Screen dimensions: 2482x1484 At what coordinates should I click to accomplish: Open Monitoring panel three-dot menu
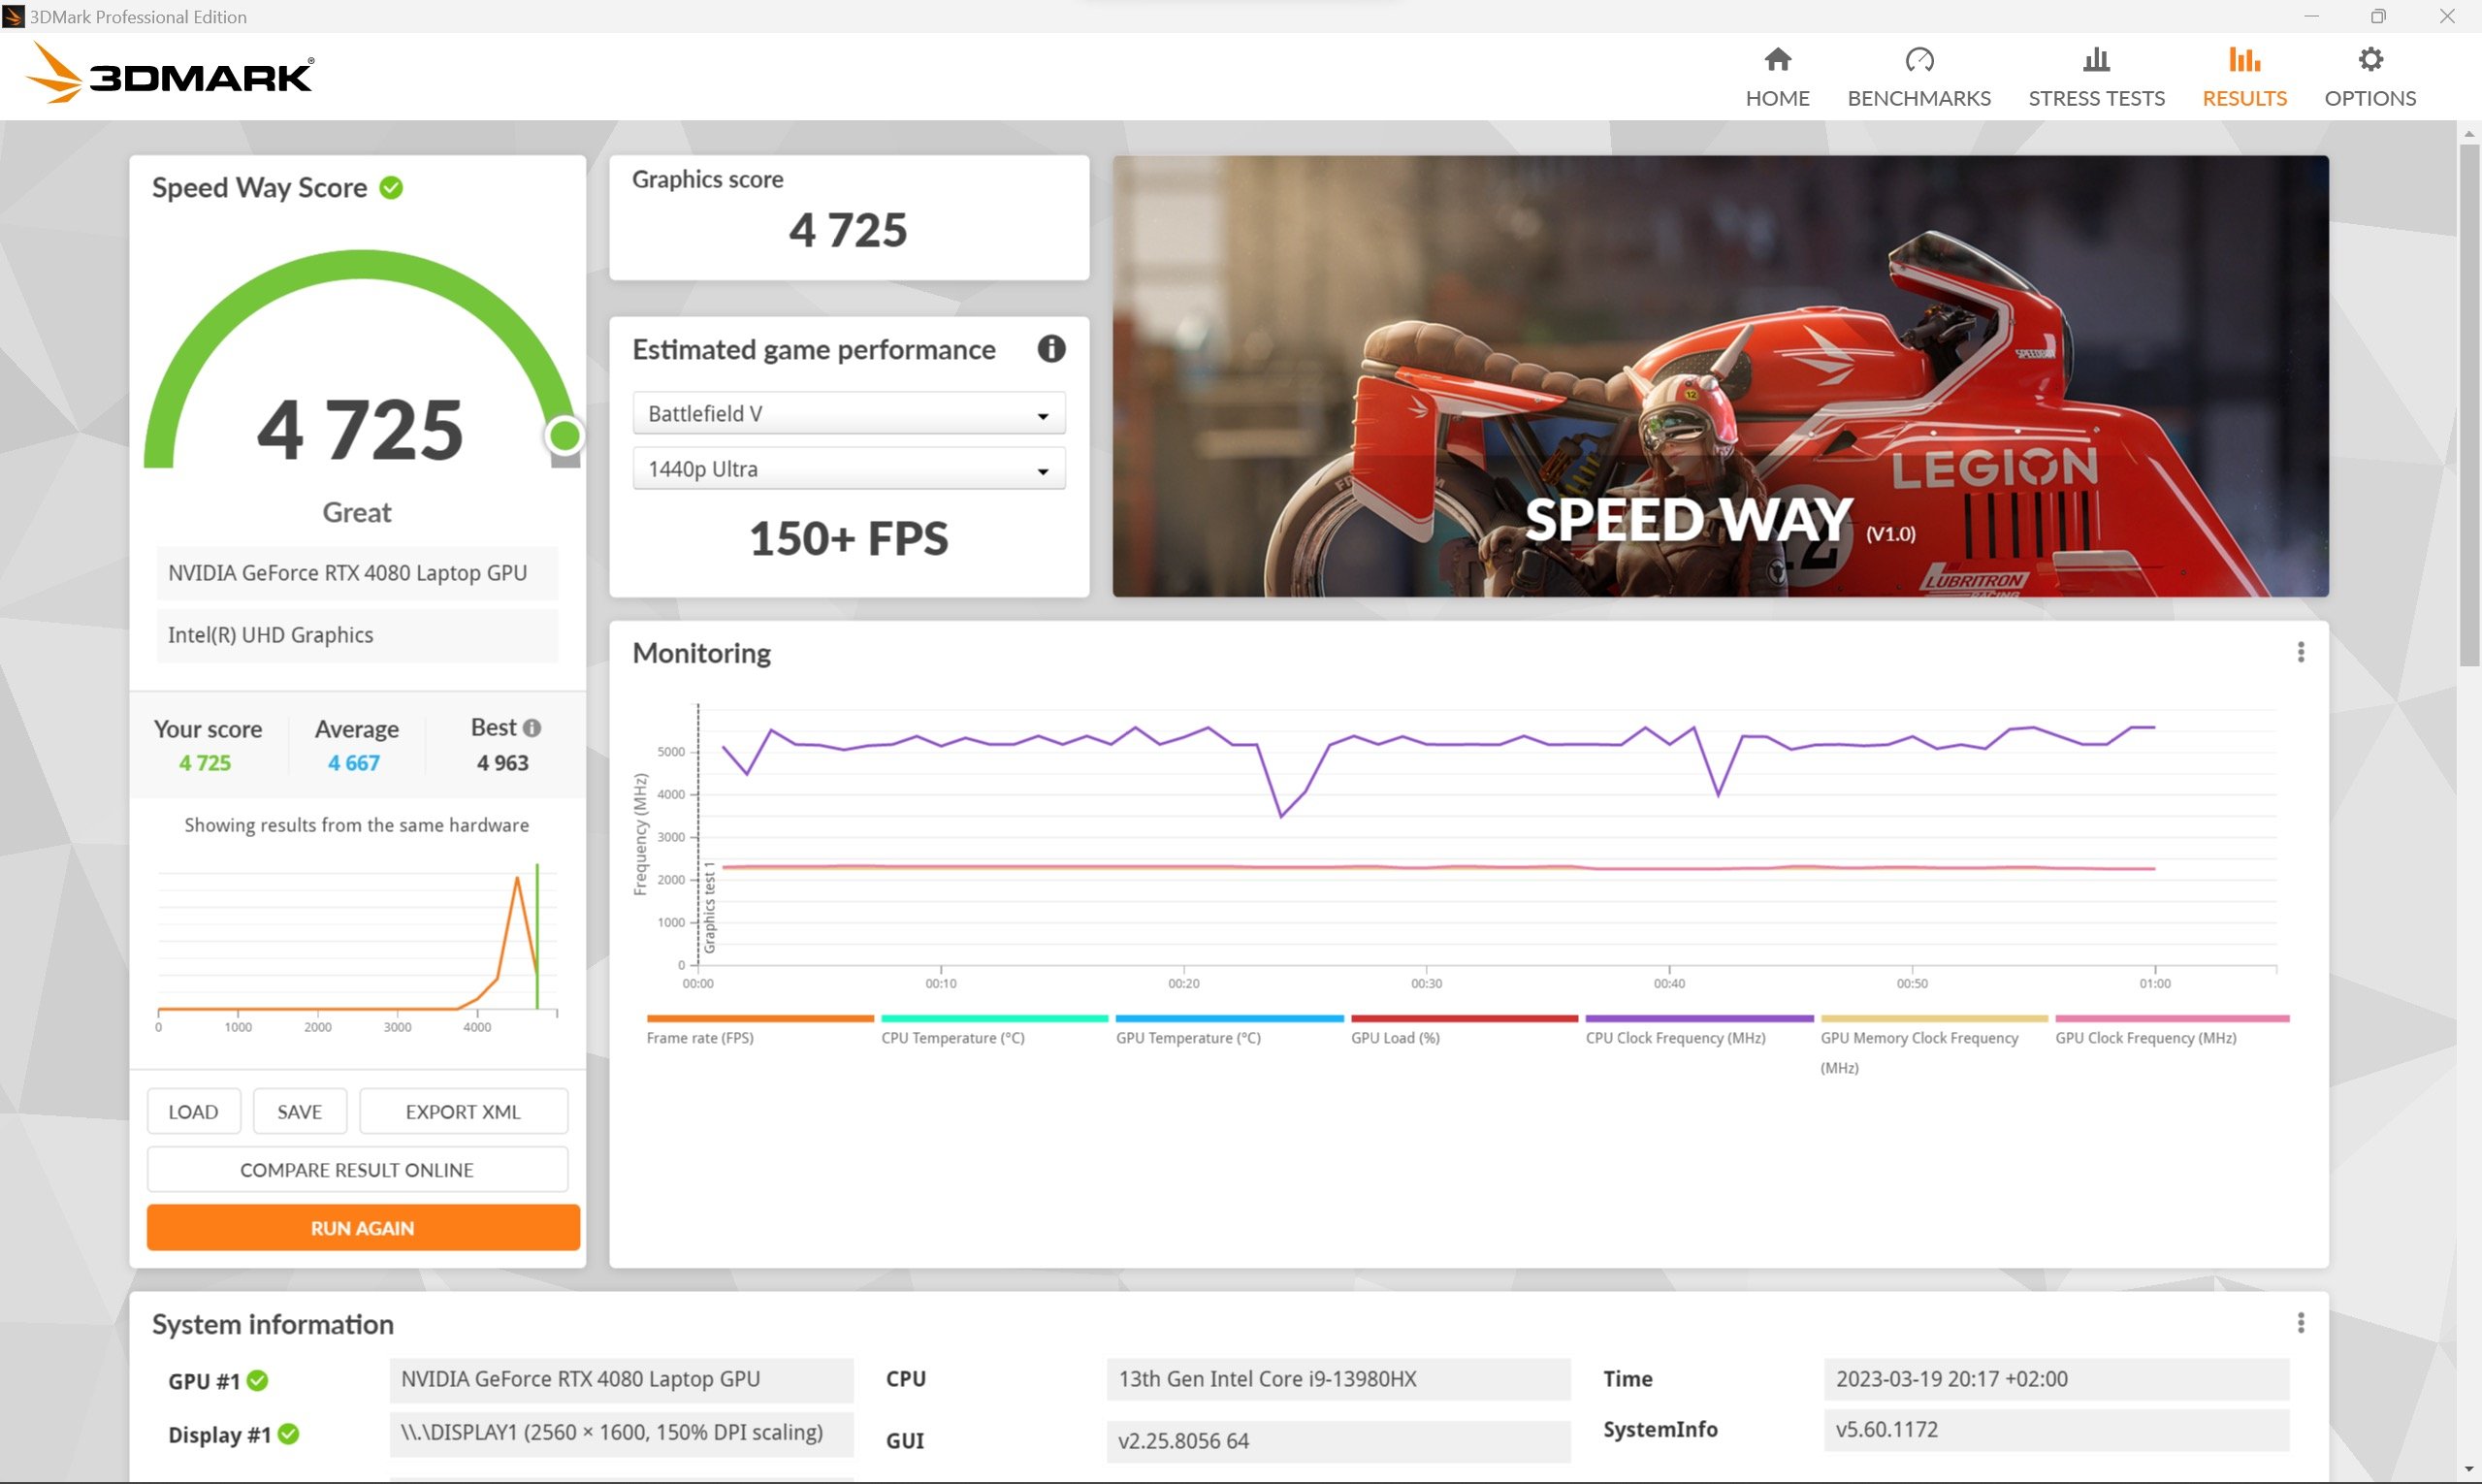2300,652
